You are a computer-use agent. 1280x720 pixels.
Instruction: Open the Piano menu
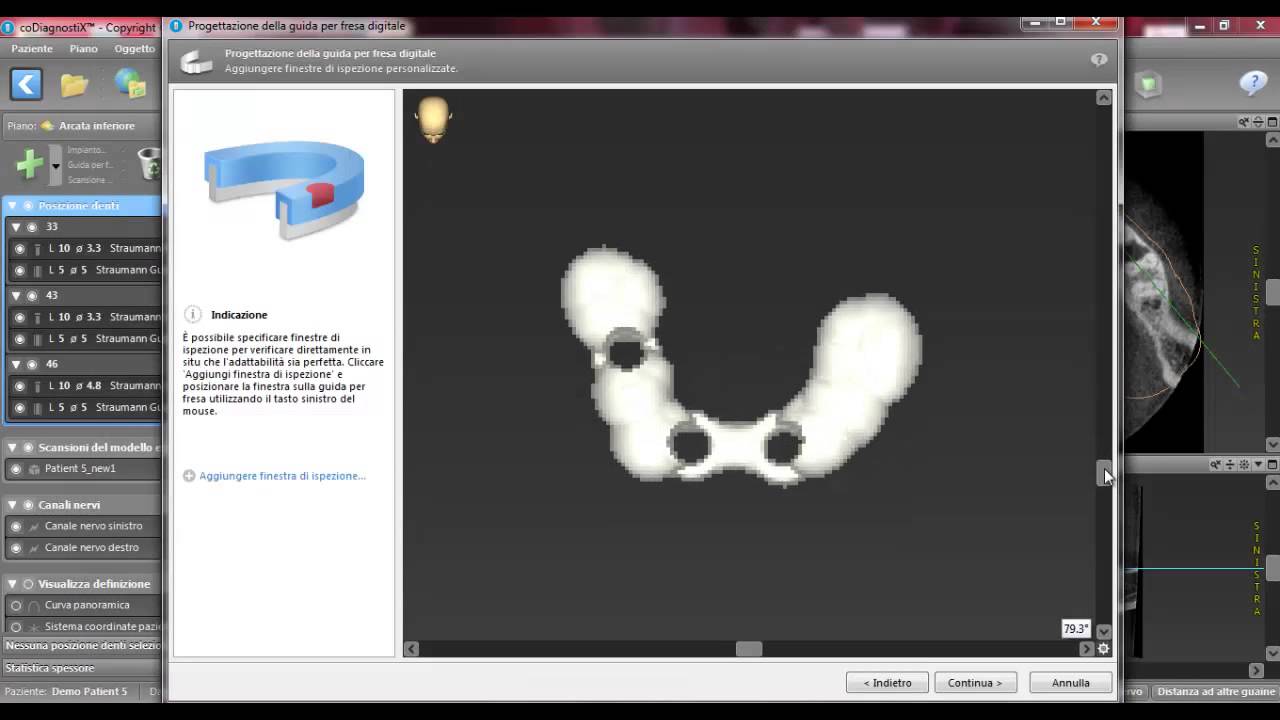pos(84,48)
